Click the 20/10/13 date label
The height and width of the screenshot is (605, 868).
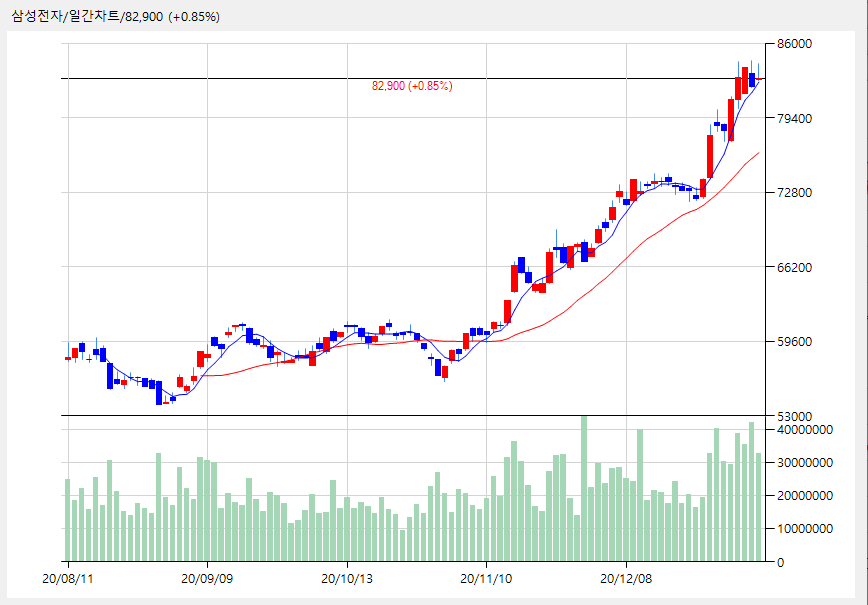tap(347, 579)
